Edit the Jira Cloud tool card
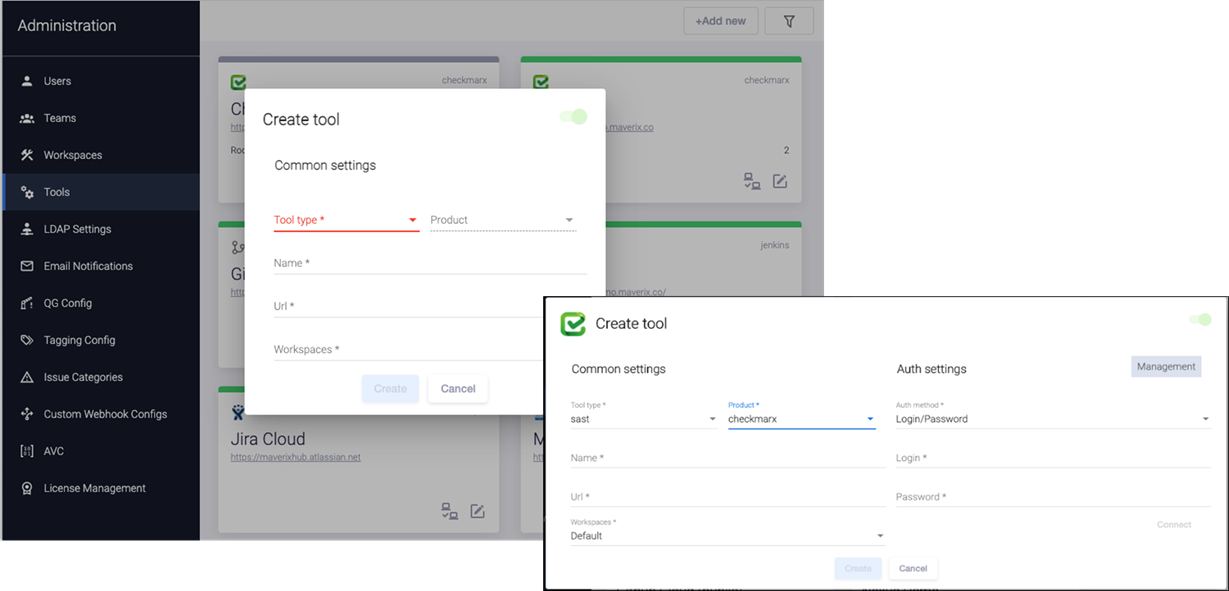 tap(478, 511)
